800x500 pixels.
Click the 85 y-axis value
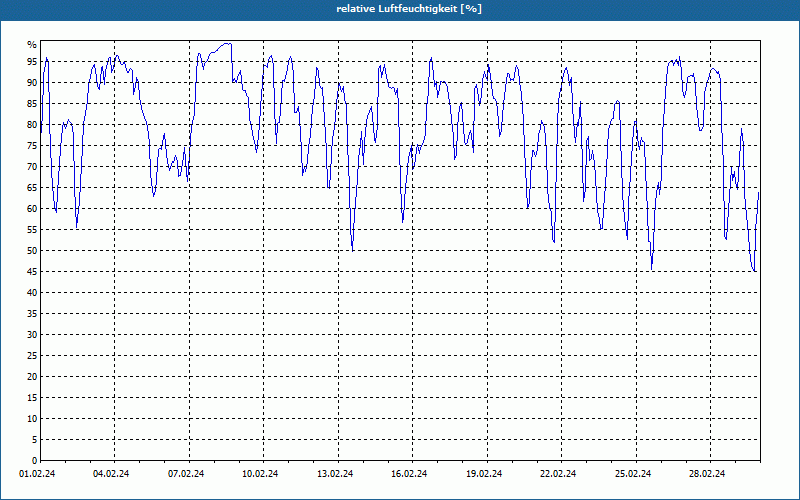(32, 104)
